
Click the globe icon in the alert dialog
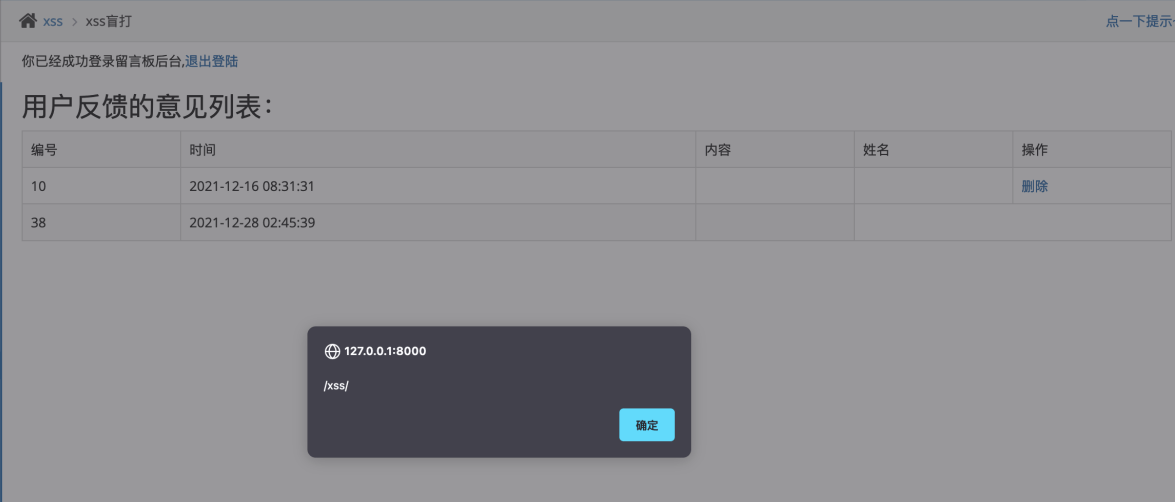coord(332,351)
